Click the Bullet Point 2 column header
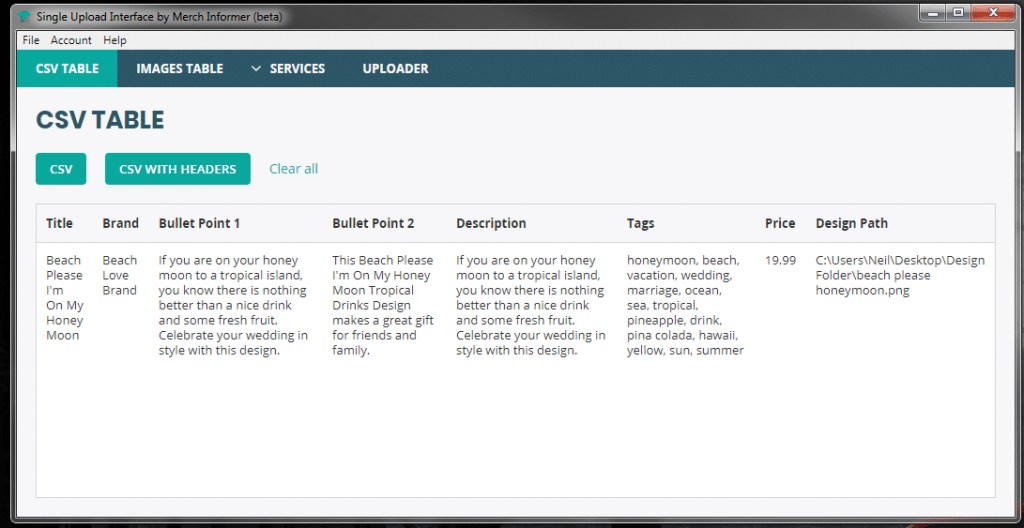1024x528 pixels. [373, 223]
